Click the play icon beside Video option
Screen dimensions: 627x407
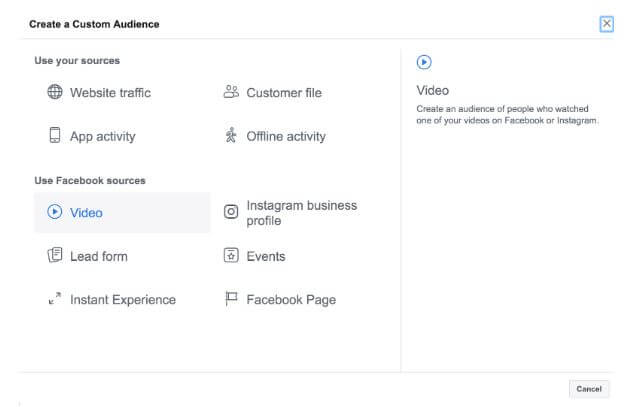tap(55, 211)
